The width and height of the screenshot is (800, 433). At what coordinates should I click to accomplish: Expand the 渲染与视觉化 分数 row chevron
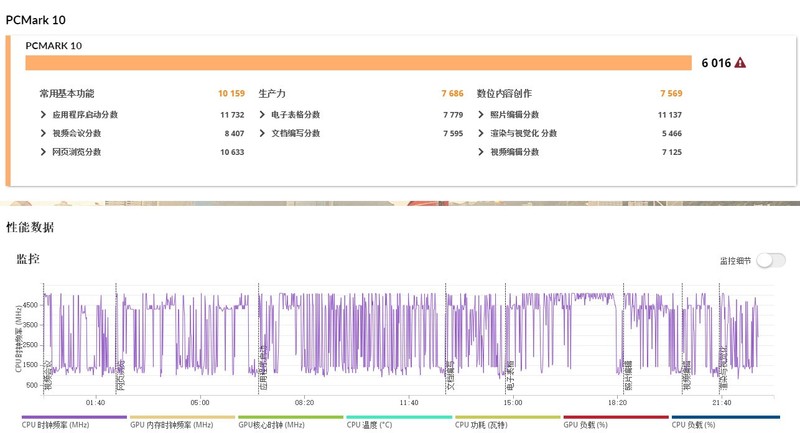coord(481,133)
